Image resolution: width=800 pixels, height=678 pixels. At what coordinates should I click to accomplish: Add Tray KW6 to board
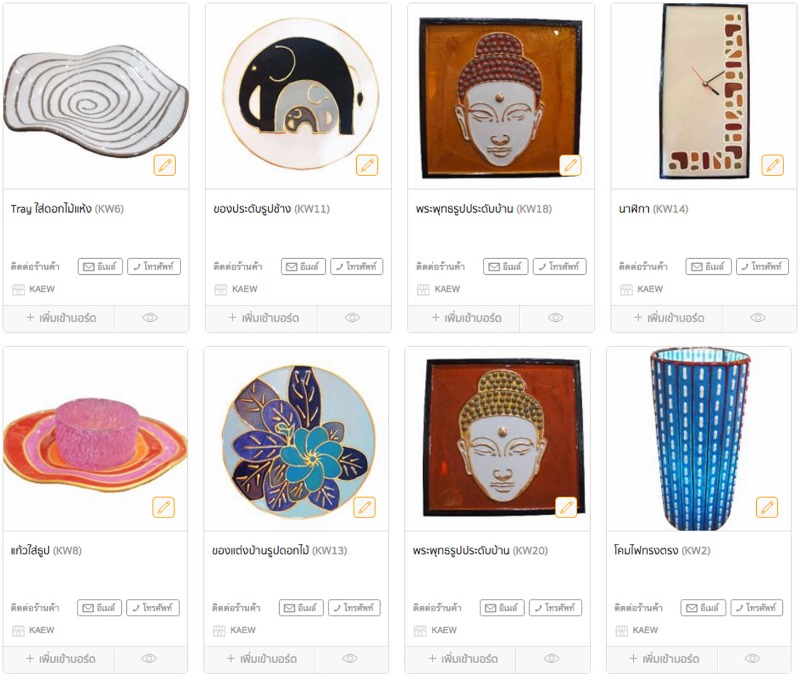[x=60, y=318]
